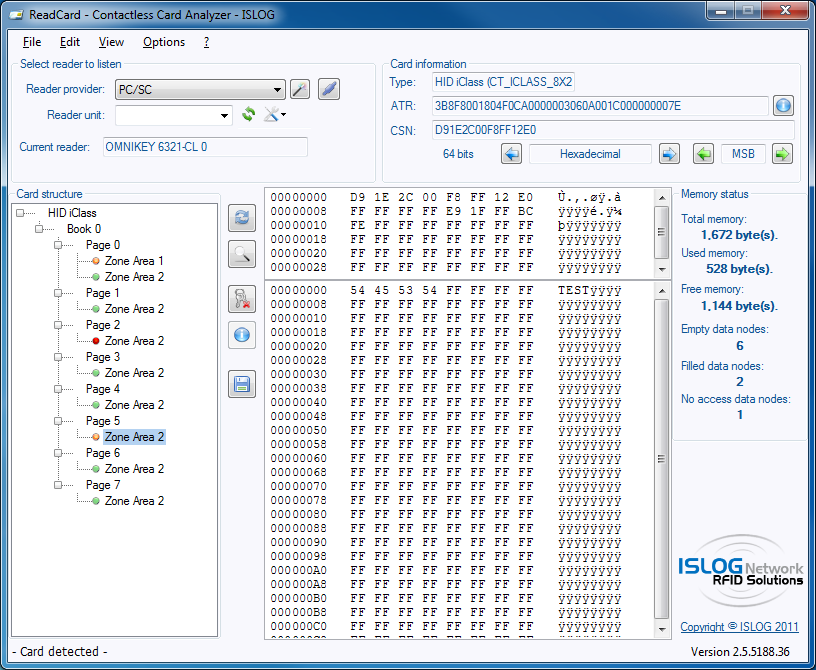
Task: Click the MSB byte order button
Action: tap(743, 154)
